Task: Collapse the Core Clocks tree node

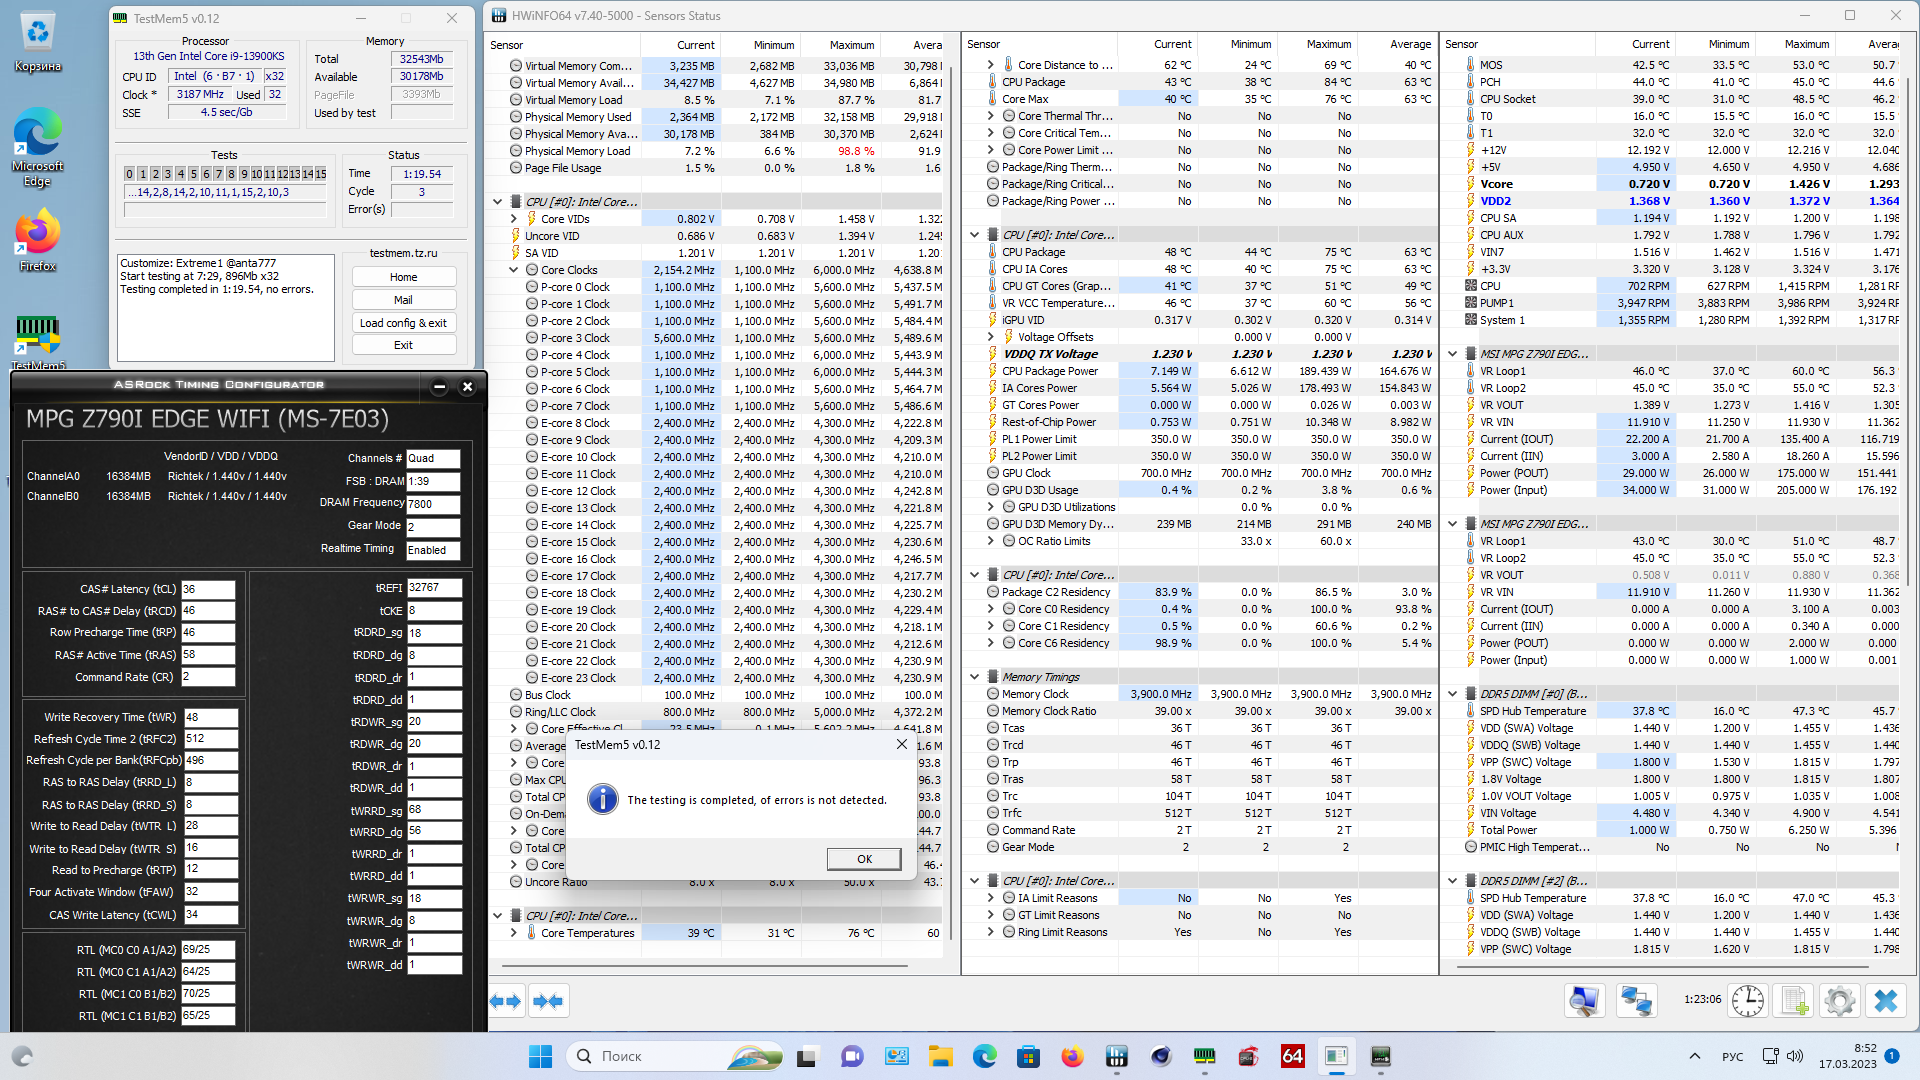Action: coord(514,270)
